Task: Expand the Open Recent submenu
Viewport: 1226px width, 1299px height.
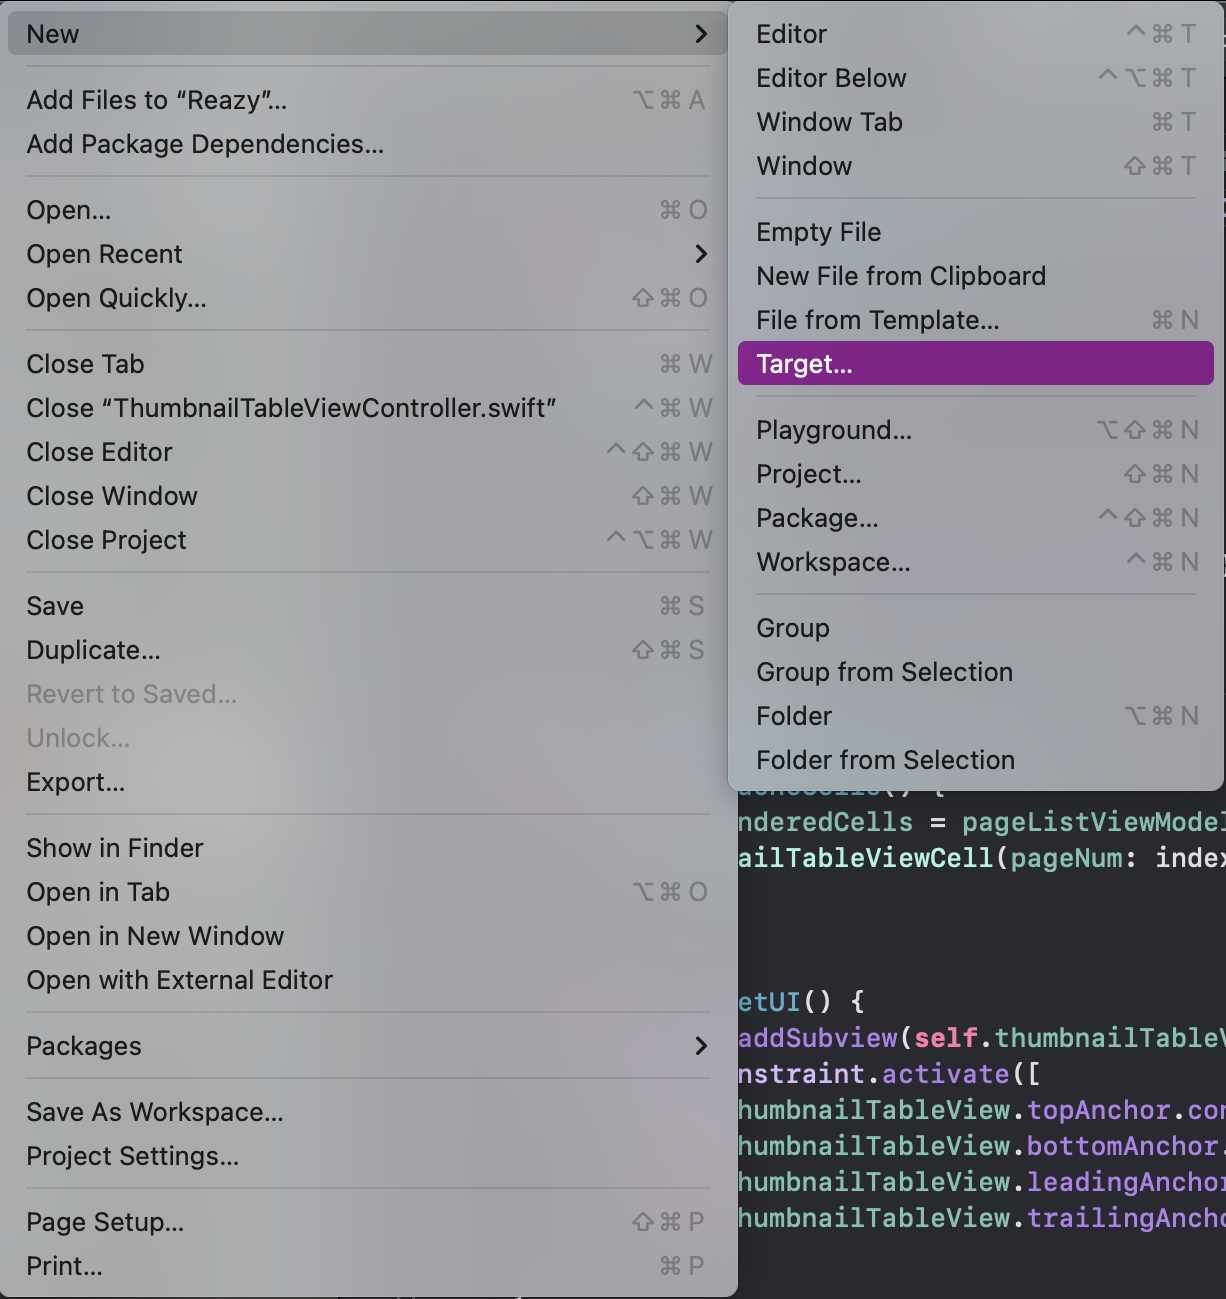Action: click(x=700, y=254)
